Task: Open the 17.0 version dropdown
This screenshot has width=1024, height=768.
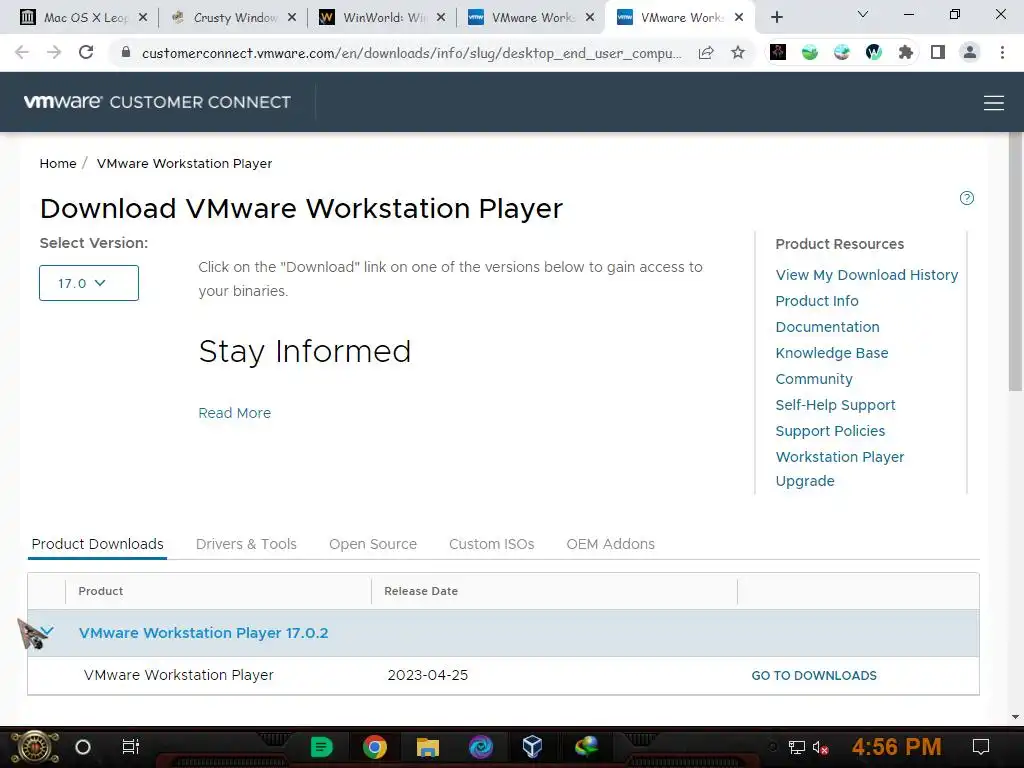Action: click(x=89, y=283)
